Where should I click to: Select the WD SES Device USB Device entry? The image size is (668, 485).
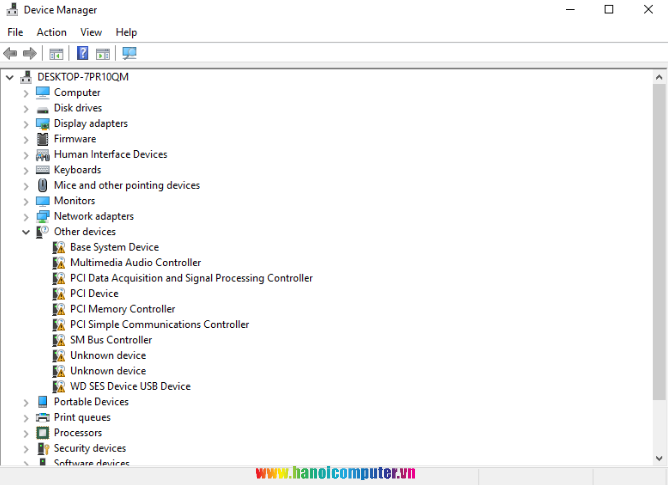click(x=130, y=387)
